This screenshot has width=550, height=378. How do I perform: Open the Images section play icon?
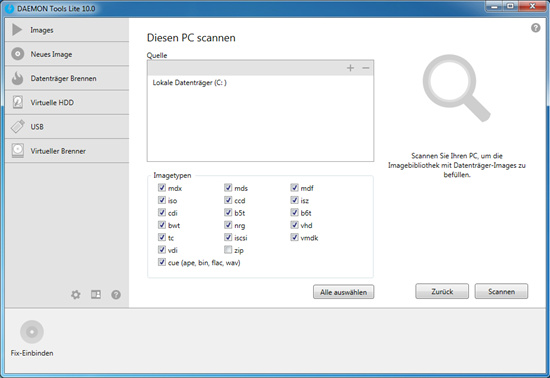tap(17, 30)
